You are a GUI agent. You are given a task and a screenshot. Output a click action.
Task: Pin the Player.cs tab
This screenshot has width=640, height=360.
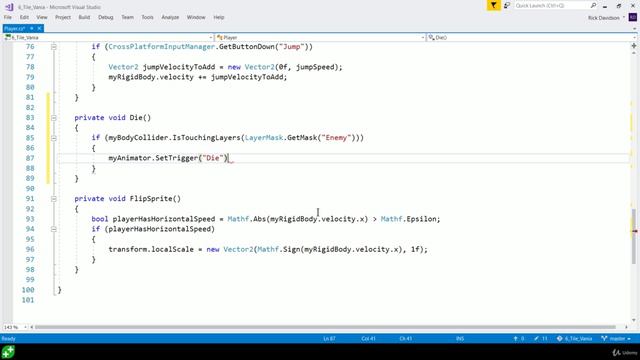[32, 28]
